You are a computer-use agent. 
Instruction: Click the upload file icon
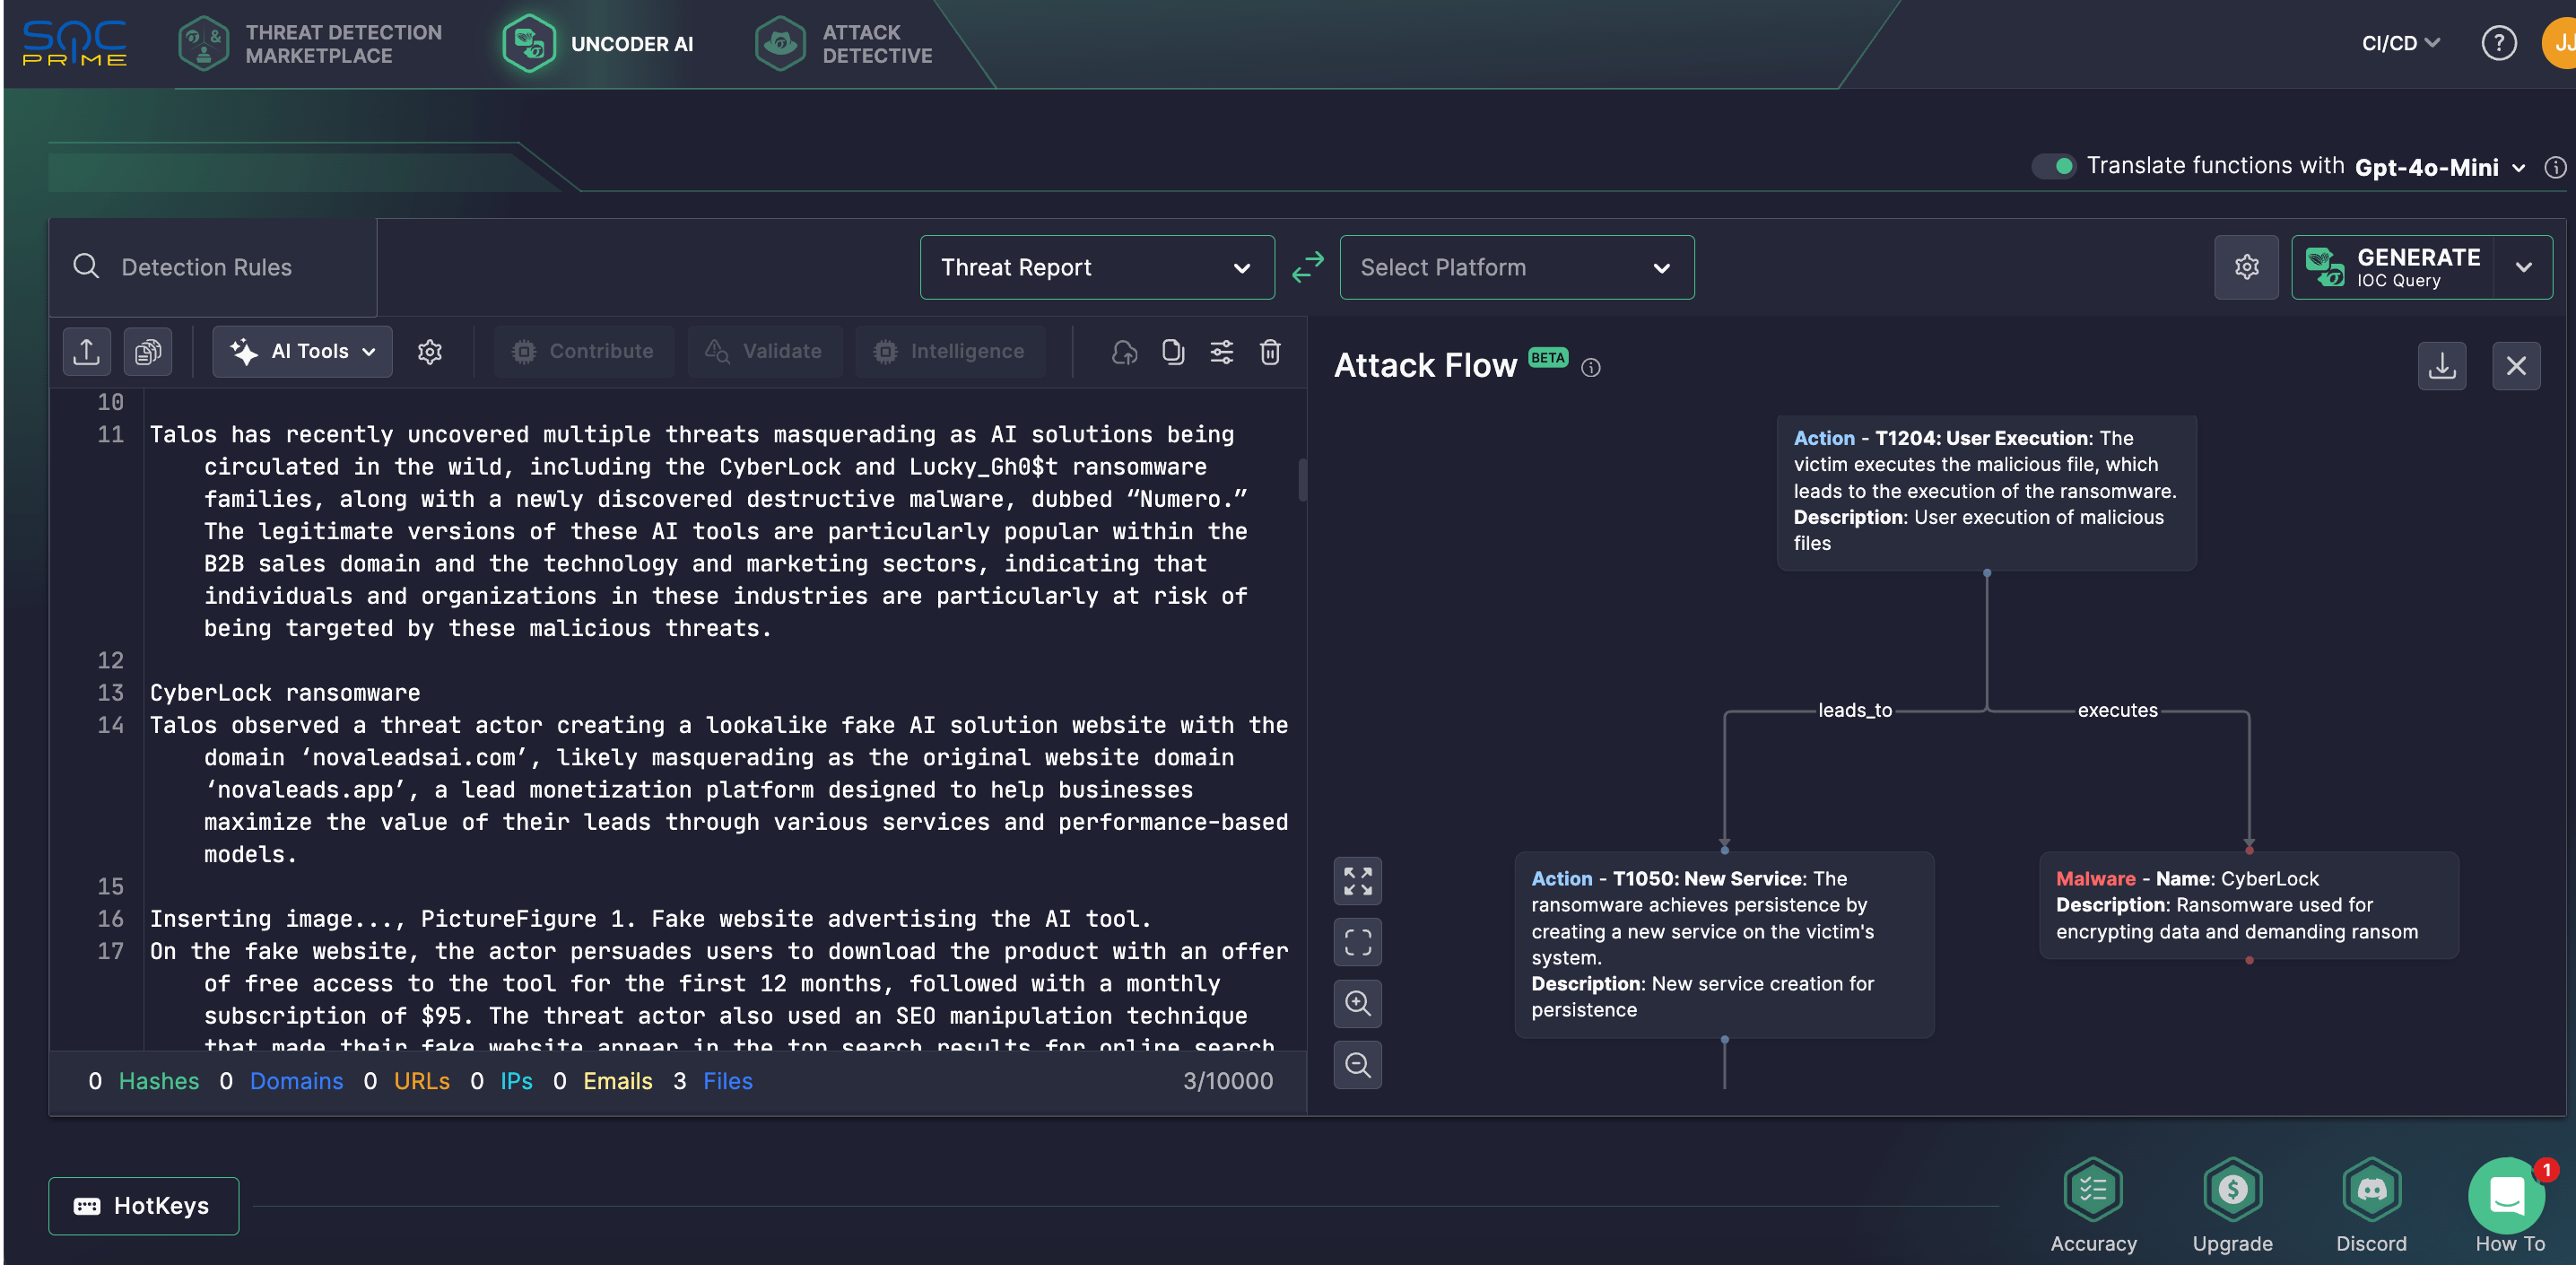86,351
